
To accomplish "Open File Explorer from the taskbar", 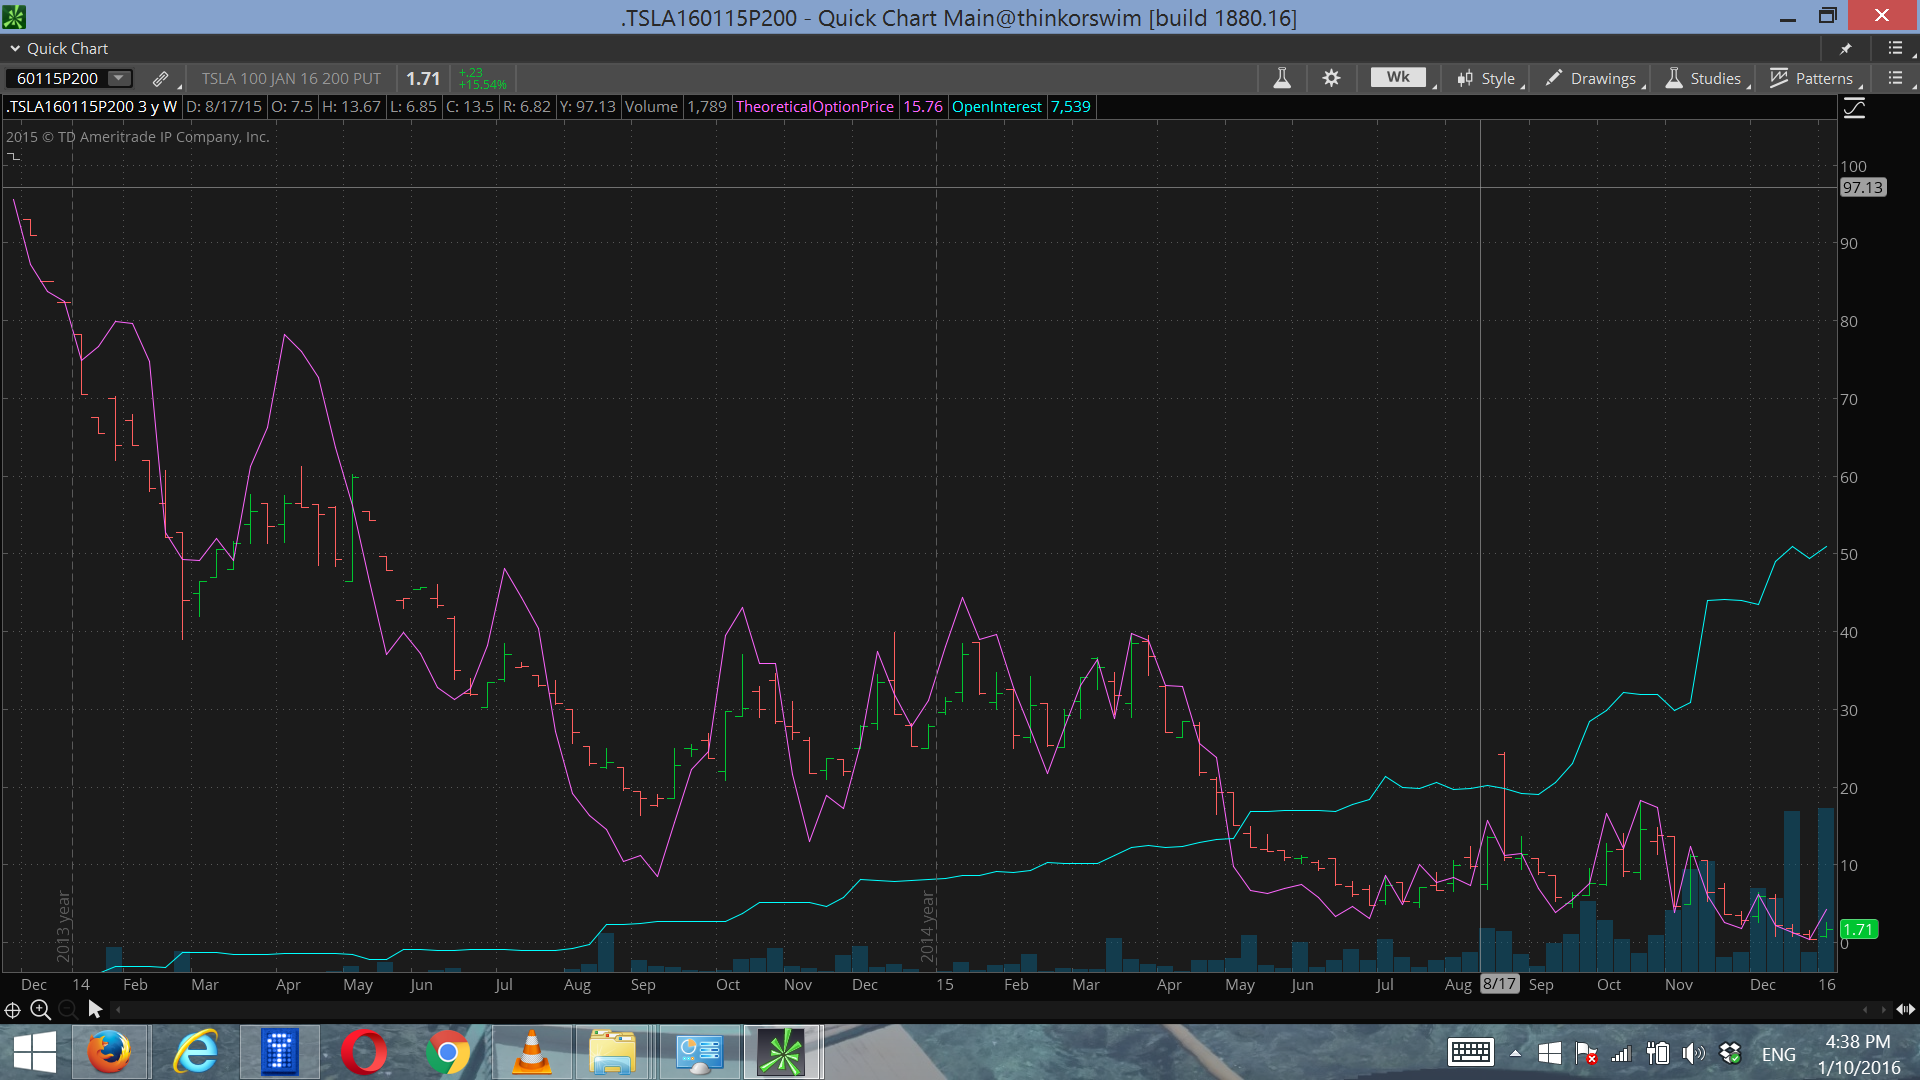I will [612, 1052].
